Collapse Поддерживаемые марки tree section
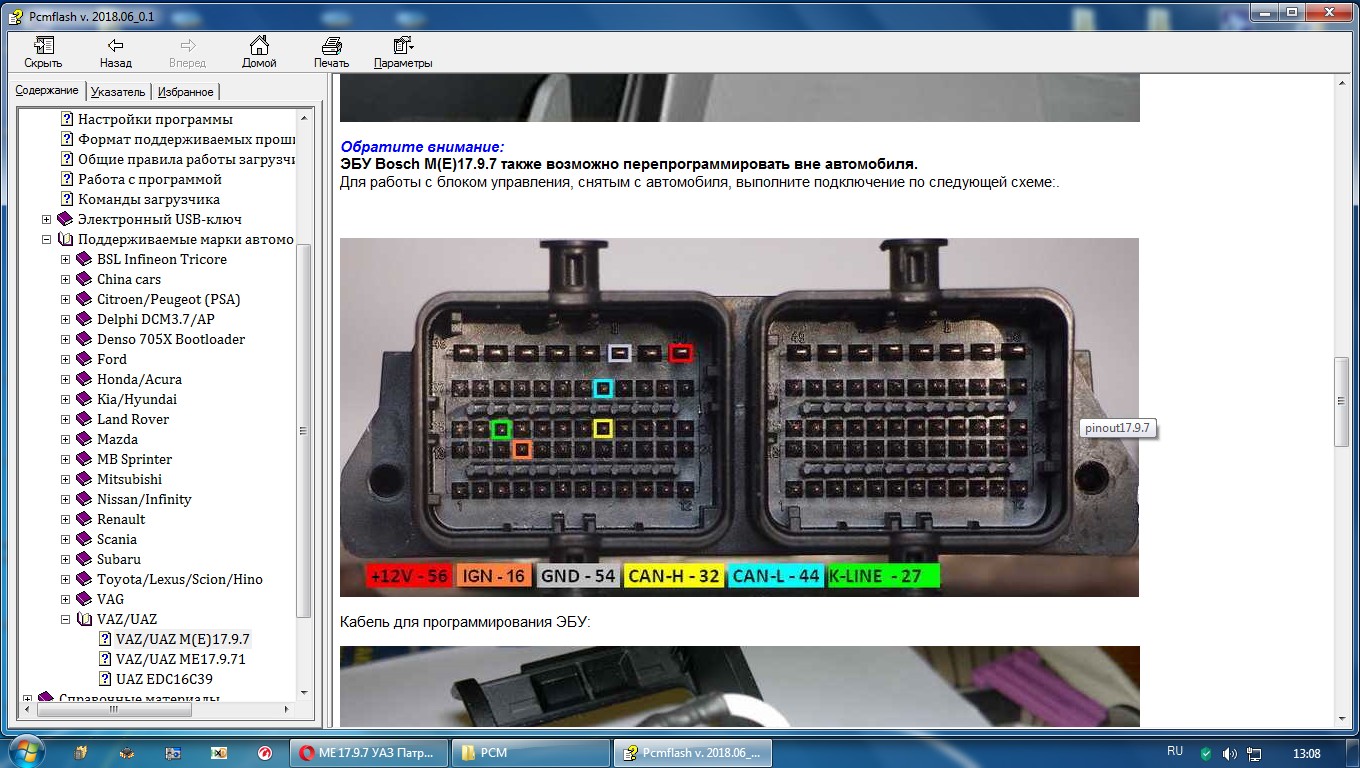Viewport: 1360px width, 768px height. pyautogui.click(x=46, y=239)
